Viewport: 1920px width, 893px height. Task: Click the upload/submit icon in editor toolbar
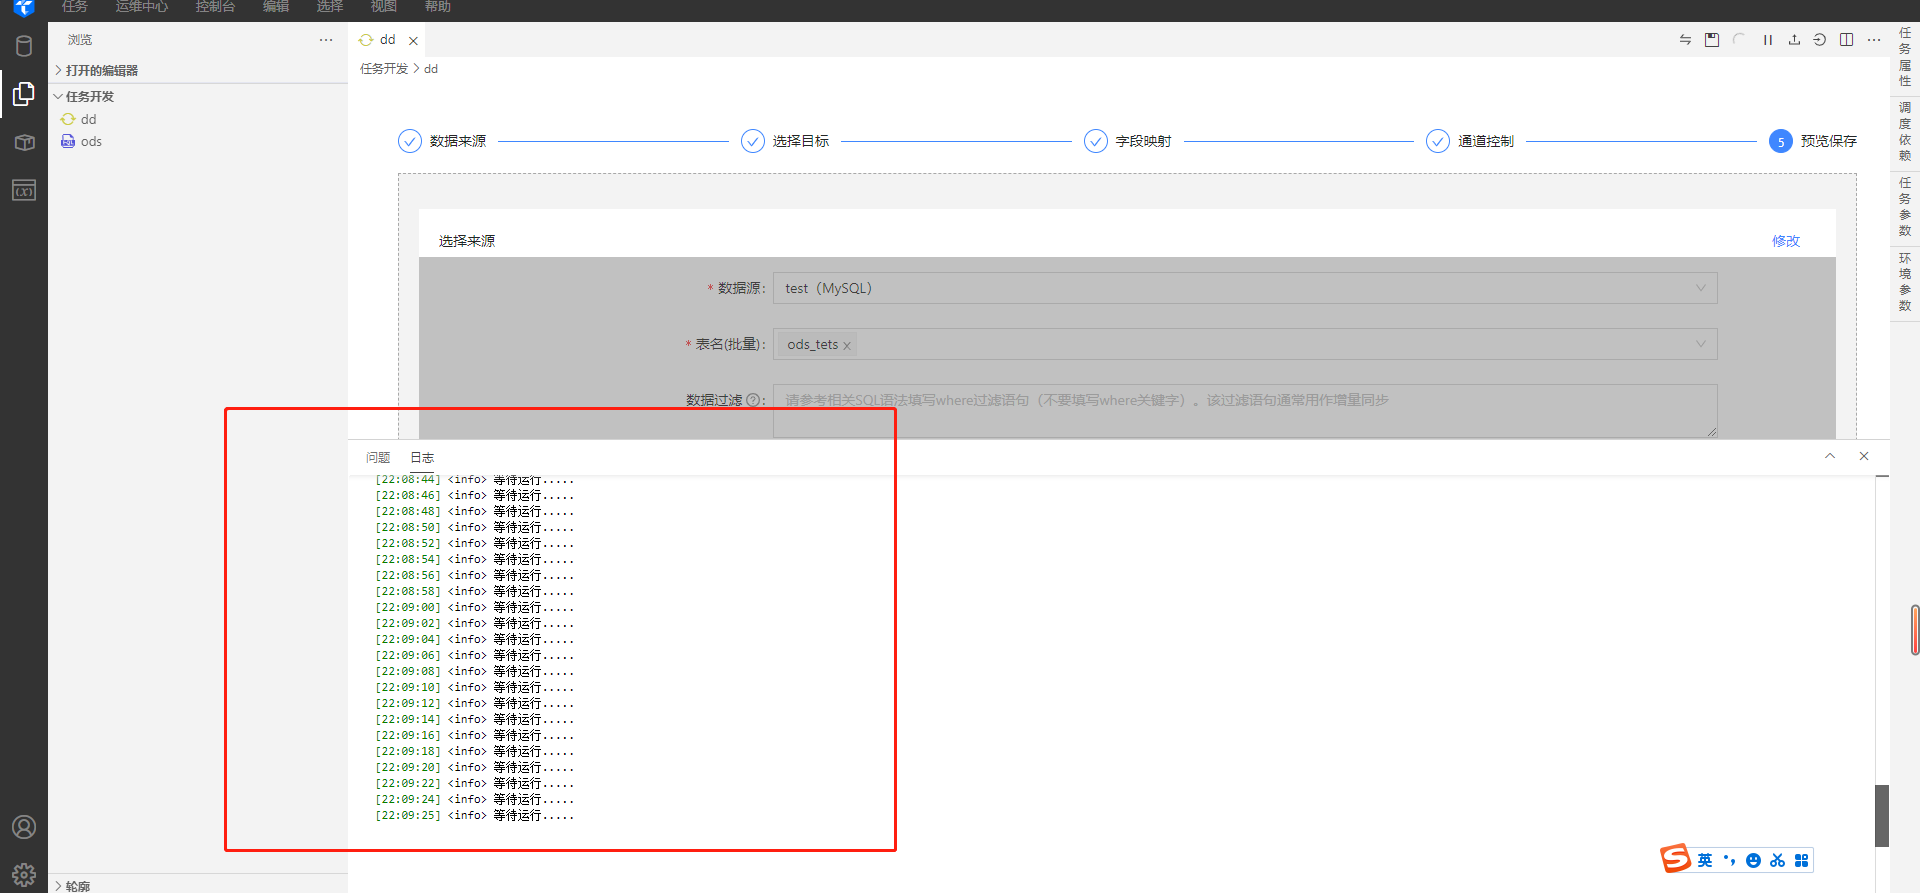click(1794, 40)
